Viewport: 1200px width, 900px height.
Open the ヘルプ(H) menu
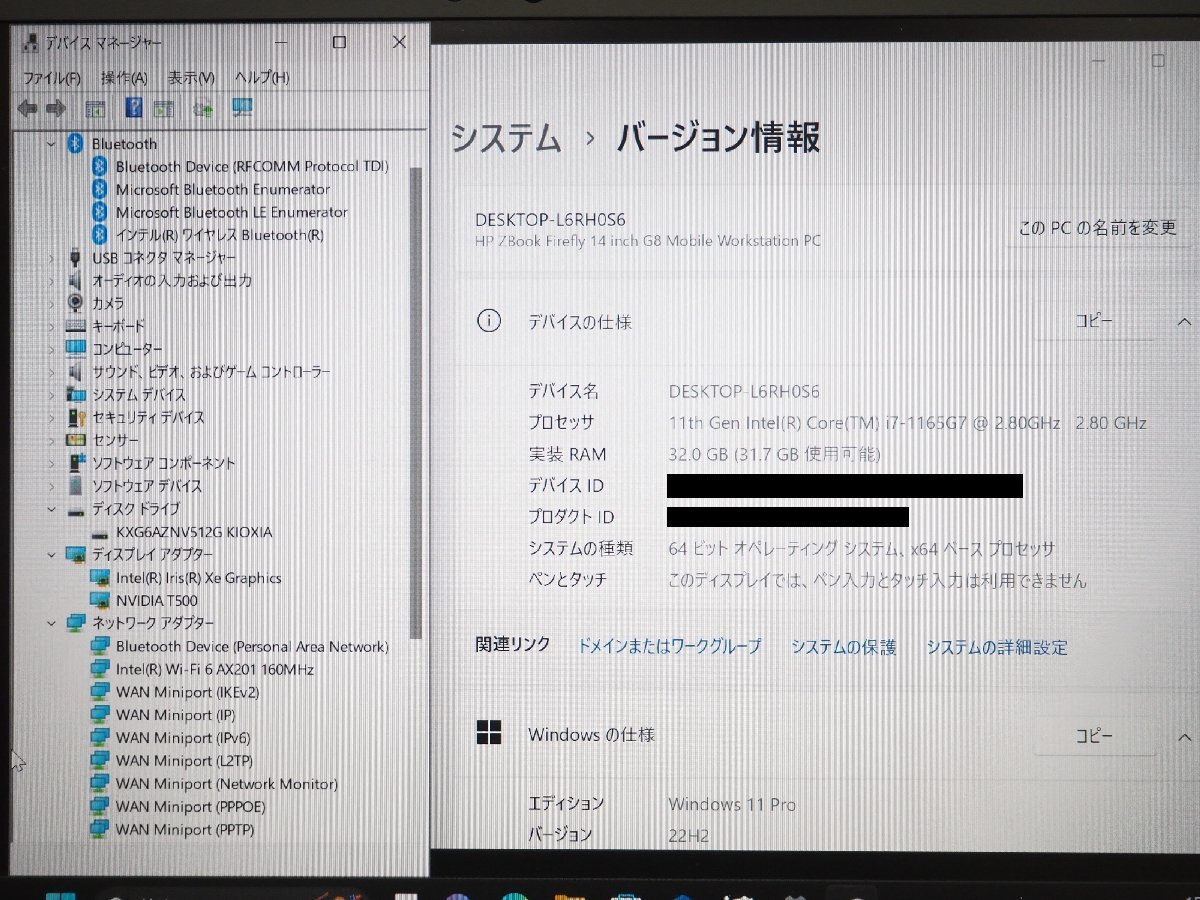262,77
